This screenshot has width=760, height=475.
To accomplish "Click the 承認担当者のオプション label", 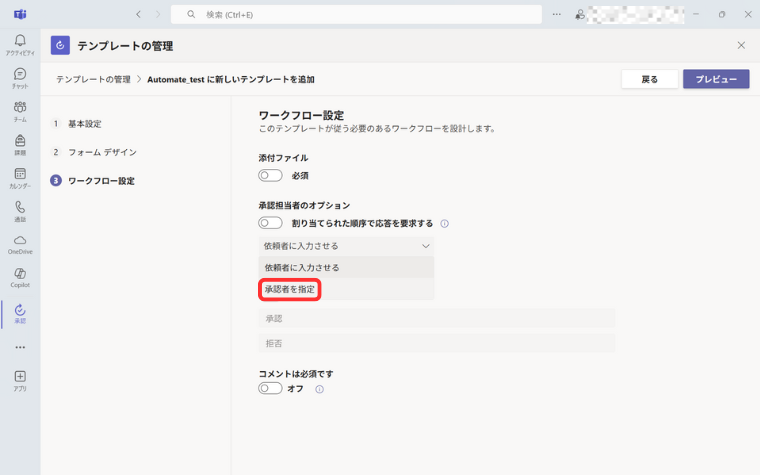I will (x=304, y=206).
